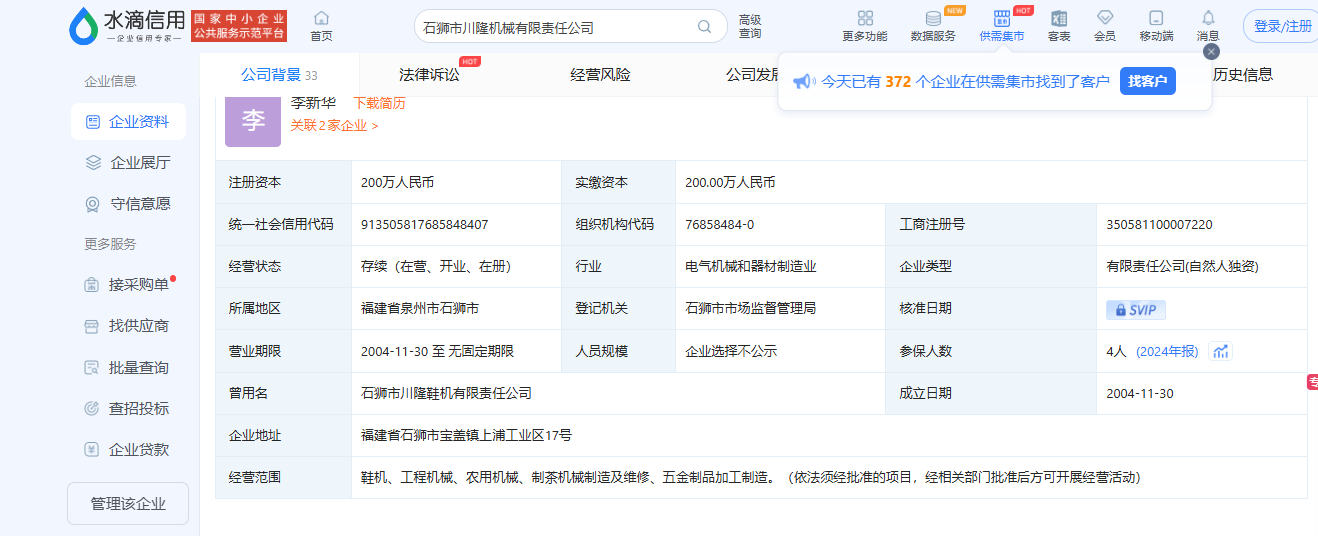Click the 消息 bell icon
This screenshot has height=536, width=1318.
tap(1208, 19)
